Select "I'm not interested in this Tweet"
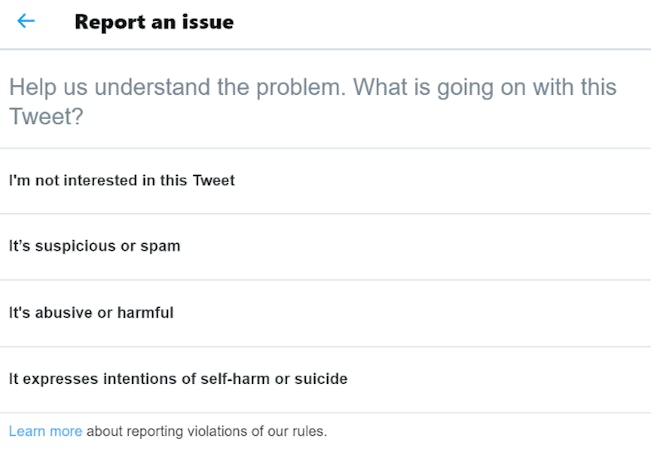 (x=122, y=181)
